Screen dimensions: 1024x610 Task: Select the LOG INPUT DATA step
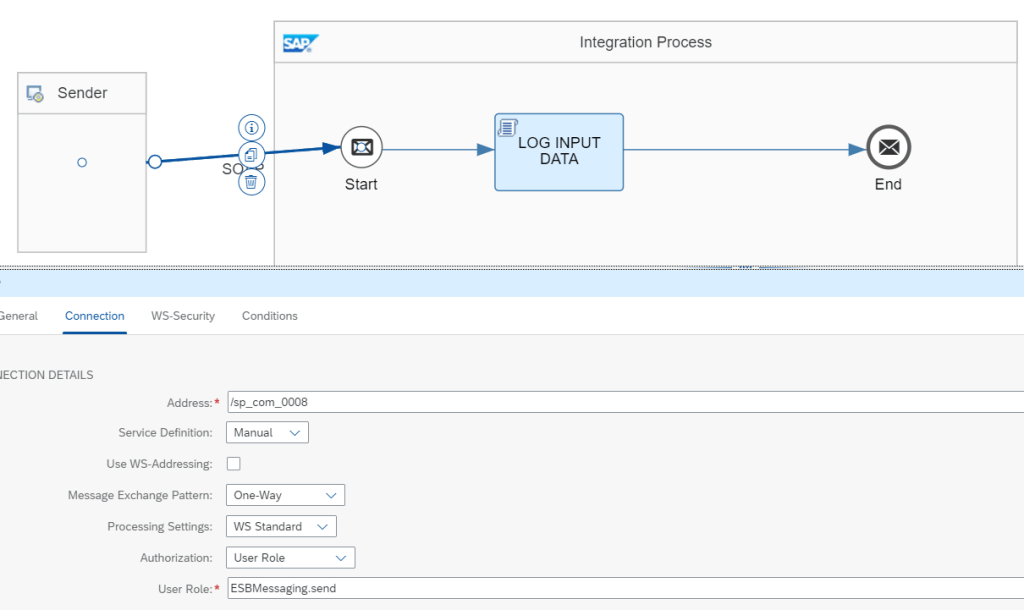(559, 152)
